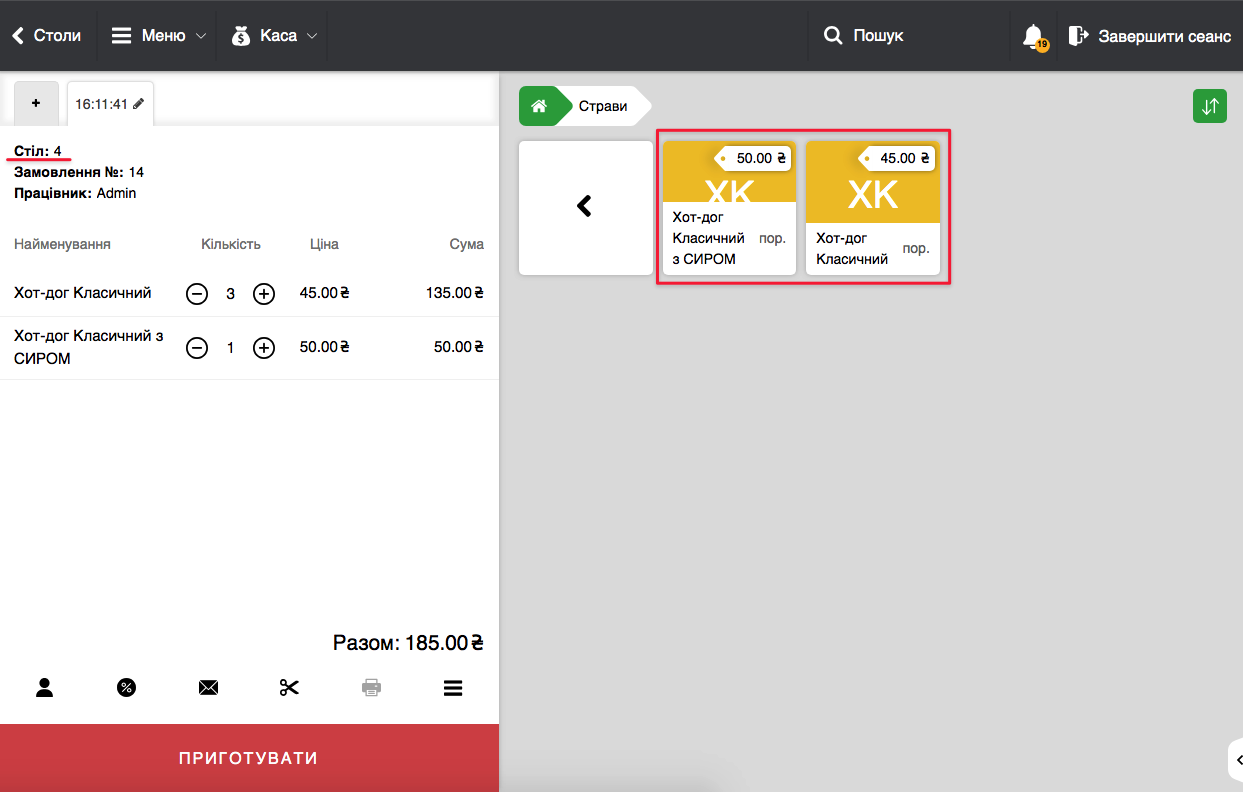Open the discount percent icon

point(126,687)
